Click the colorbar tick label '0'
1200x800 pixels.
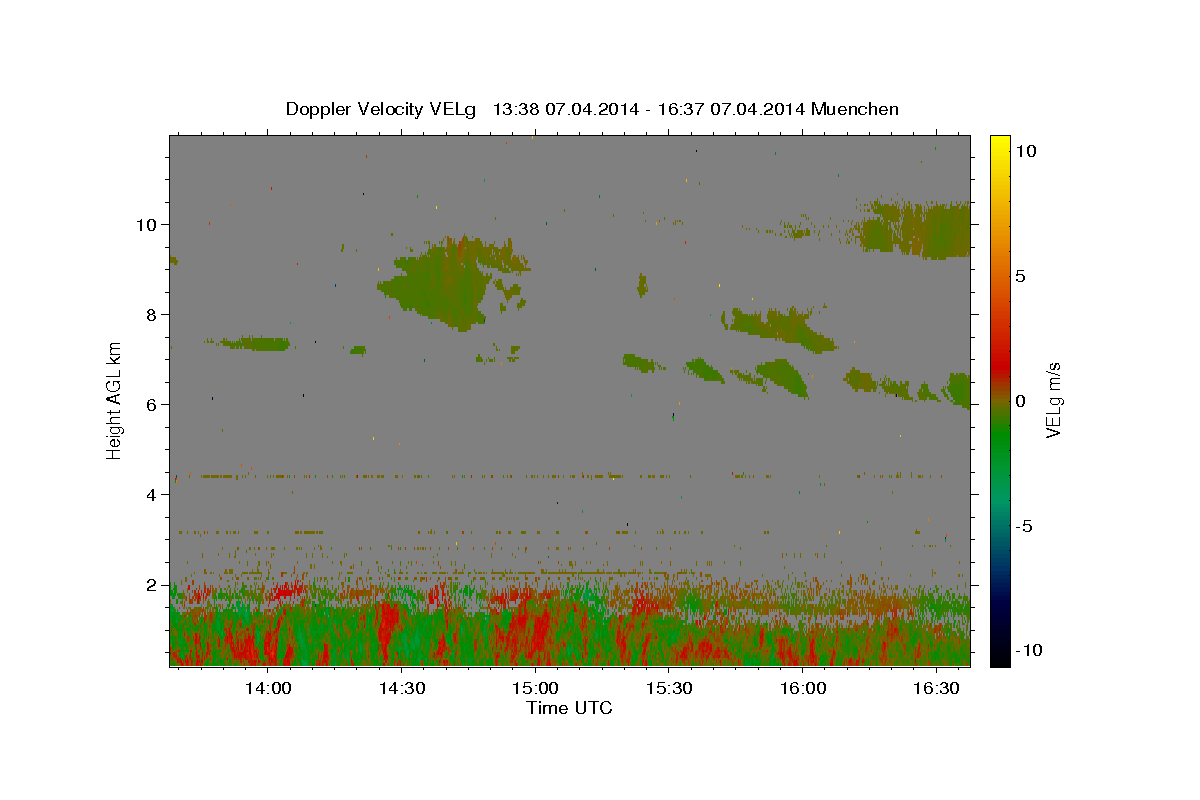point(1020,401)
